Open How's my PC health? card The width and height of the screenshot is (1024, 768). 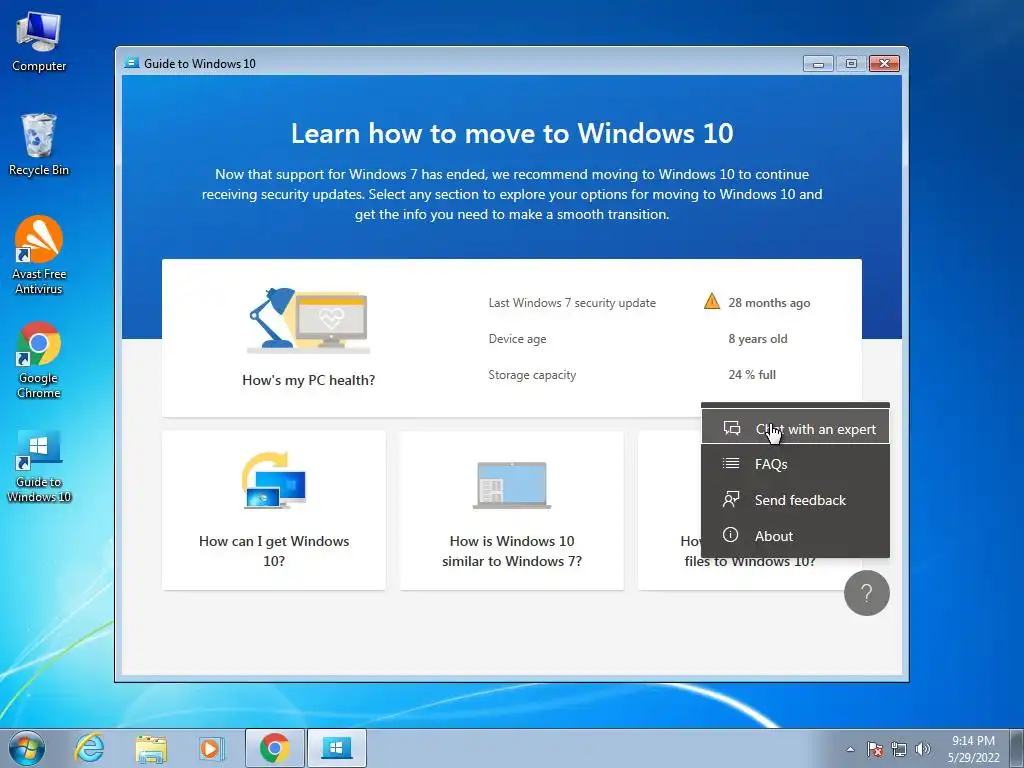[511, 338]
